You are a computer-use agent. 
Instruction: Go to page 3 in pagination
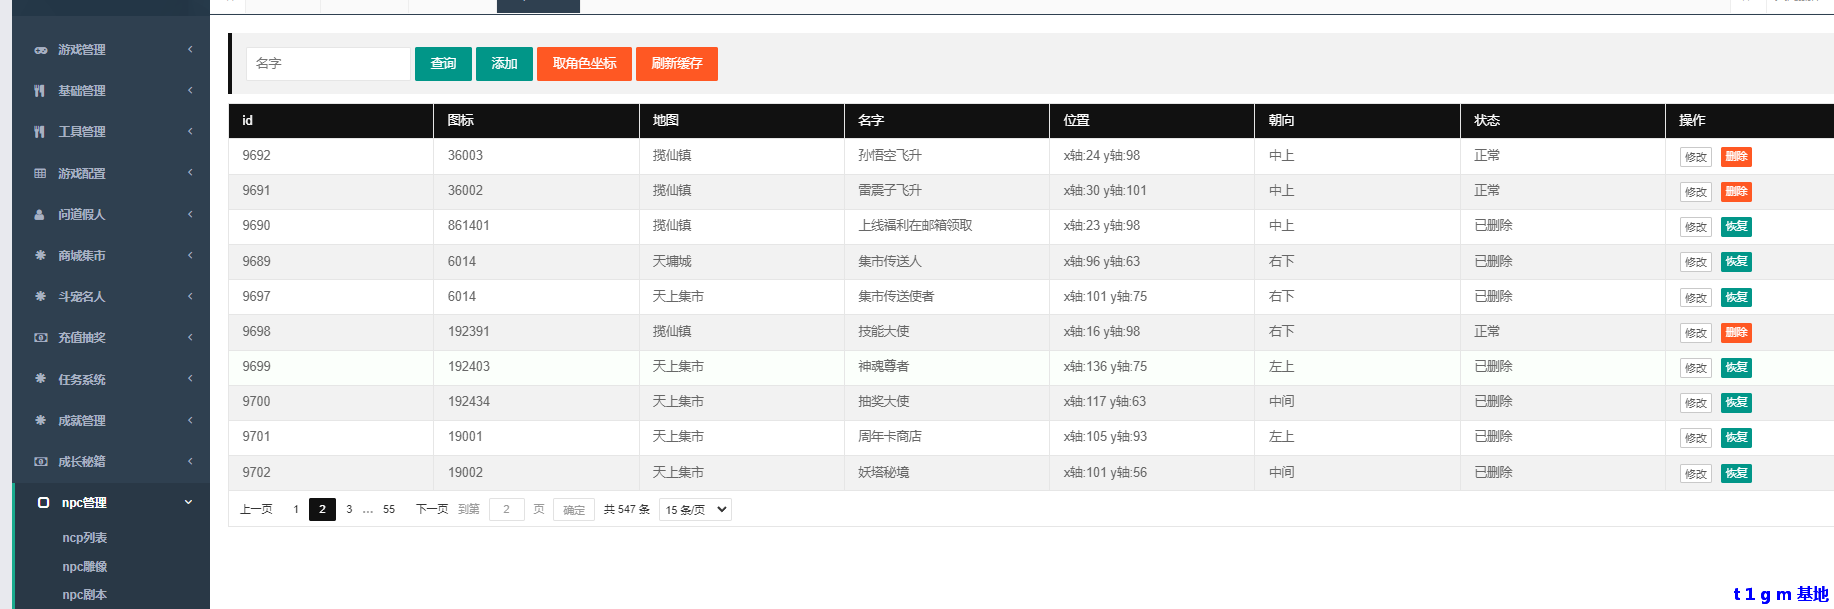[x=349, y=510]
